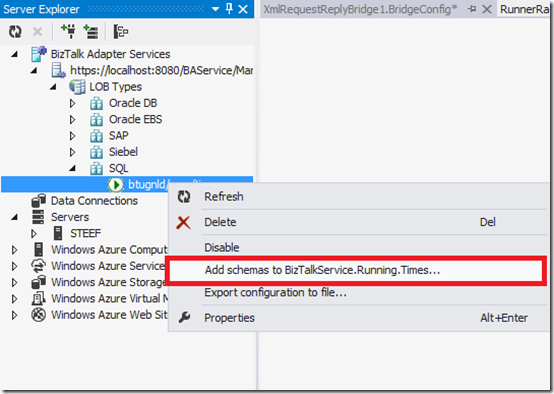Click the Windows Azure Storage icon

click(x=39, y=282)
